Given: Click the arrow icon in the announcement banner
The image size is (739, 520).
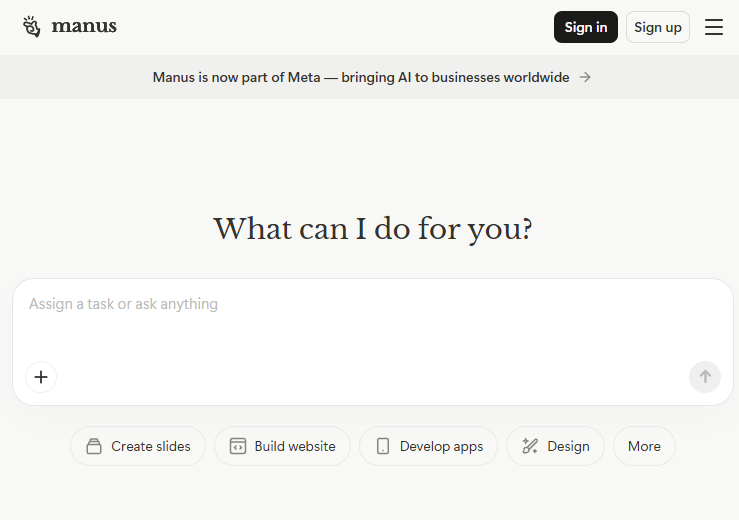Looking at the screenshot, I should (585, 77).
